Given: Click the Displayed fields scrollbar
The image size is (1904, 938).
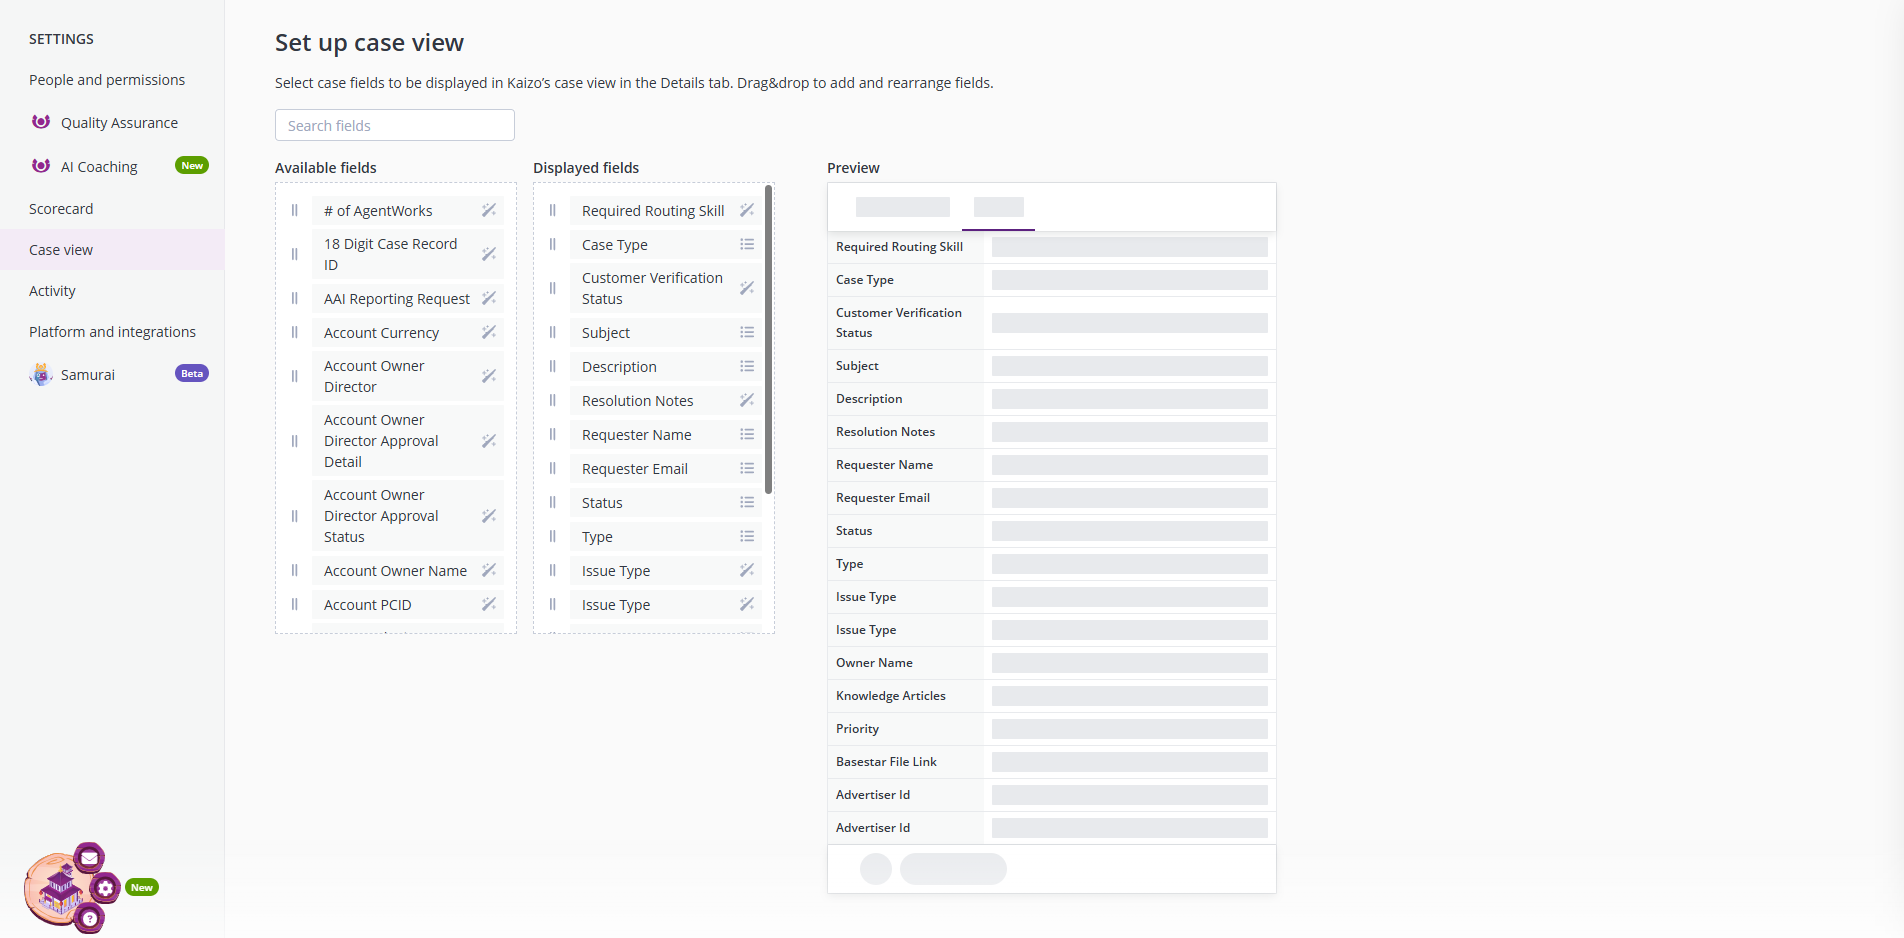Looking at the screenshot, I should coord(768,339).
